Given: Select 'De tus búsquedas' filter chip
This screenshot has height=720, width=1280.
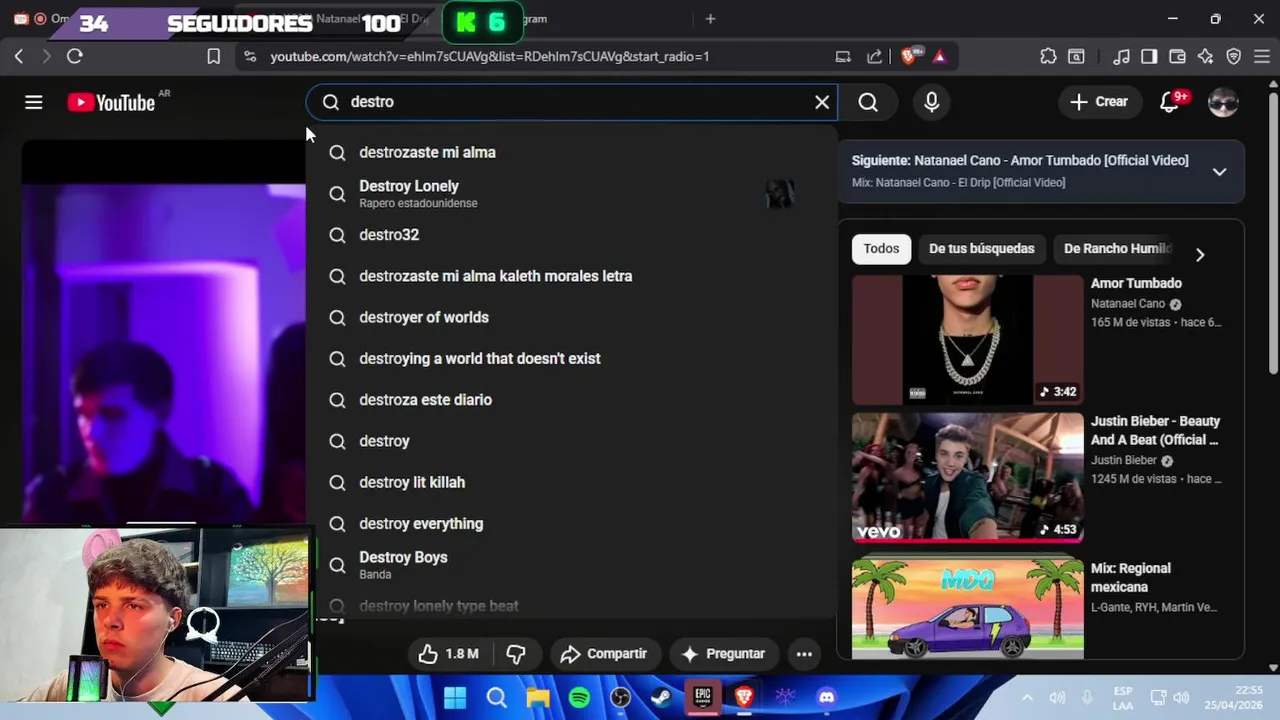Looking at the screenshot, I should (x=981, y=248).
